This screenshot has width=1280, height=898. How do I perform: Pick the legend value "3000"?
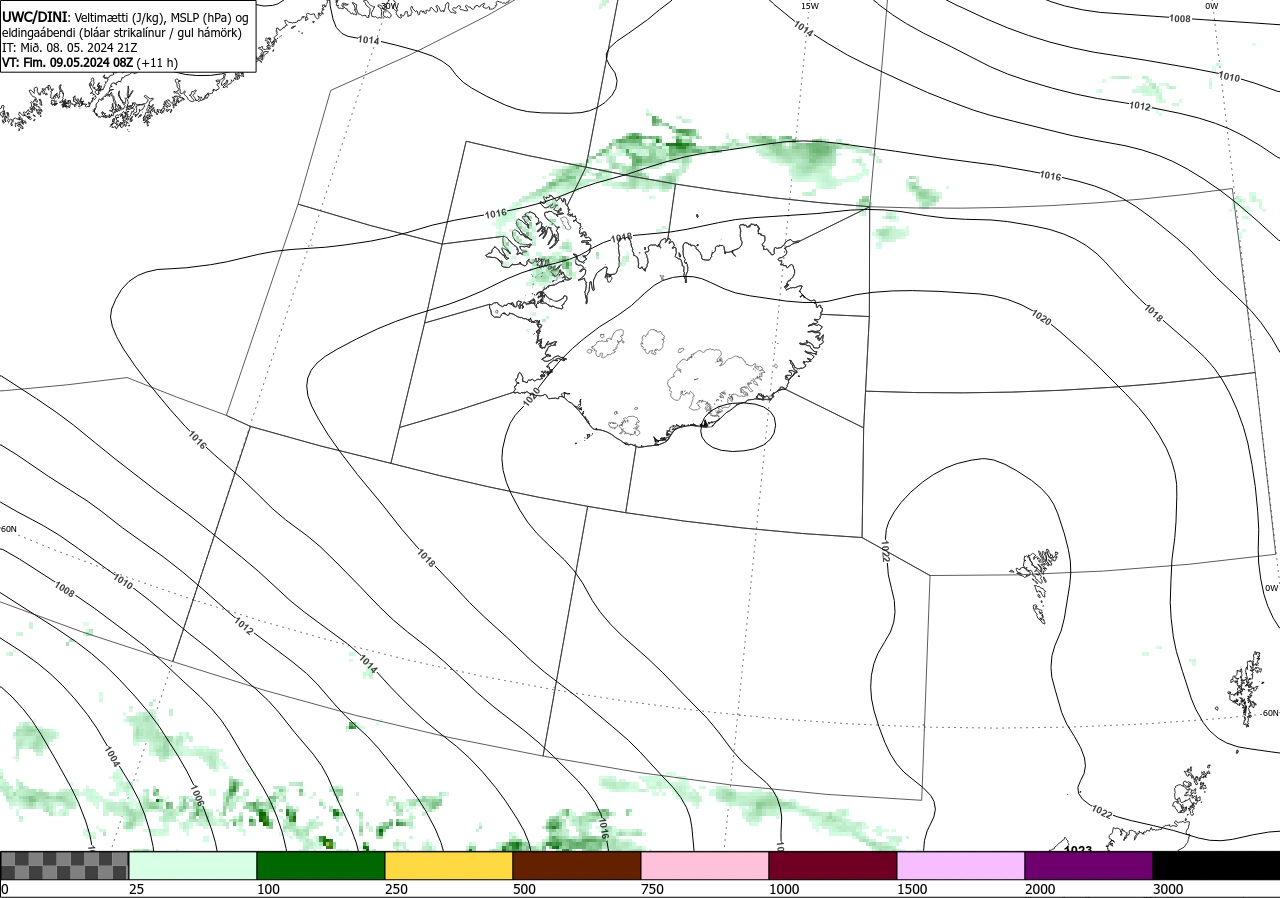click(1168, 889)
